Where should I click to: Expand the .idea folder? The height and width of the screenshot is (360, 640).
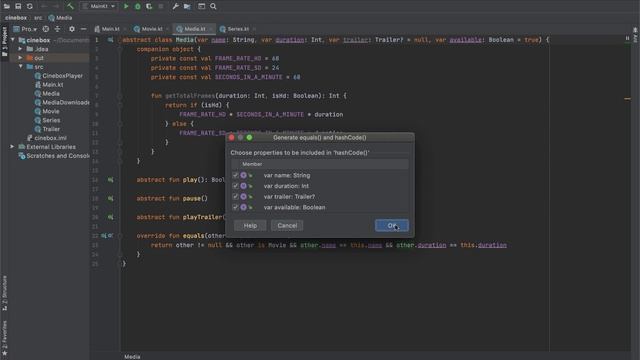[20, 49]
